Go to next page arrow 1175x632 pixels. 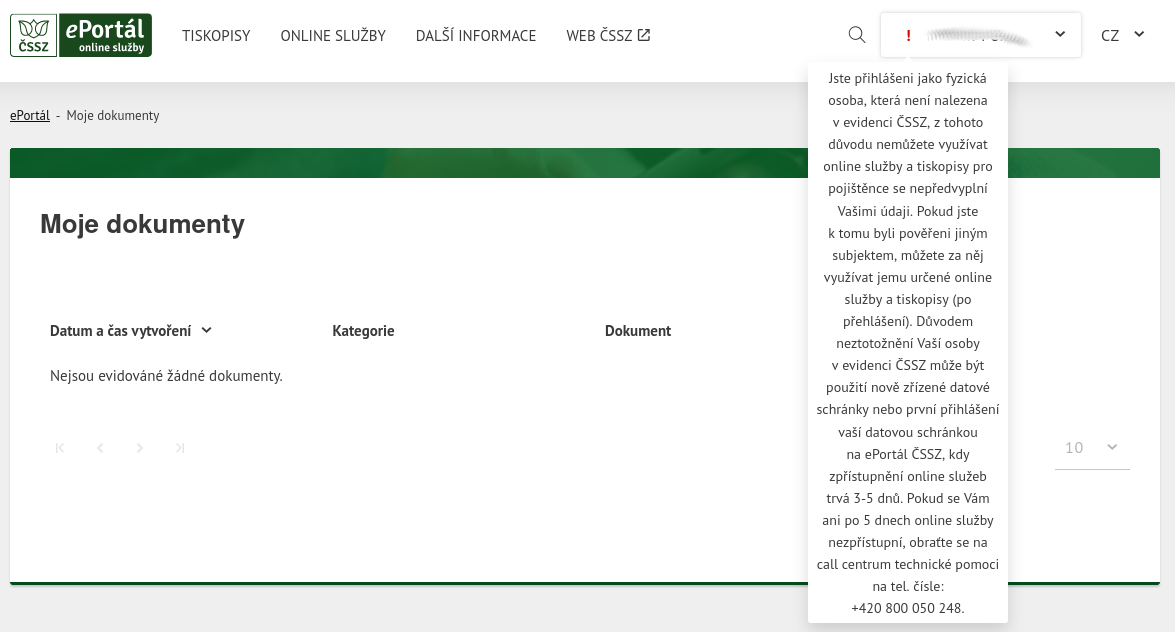140,448
